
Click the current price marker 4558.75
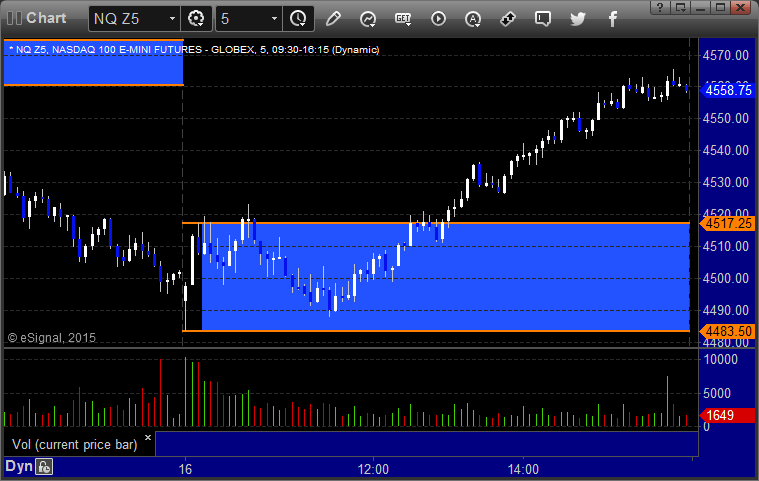(x=728, y=90)
